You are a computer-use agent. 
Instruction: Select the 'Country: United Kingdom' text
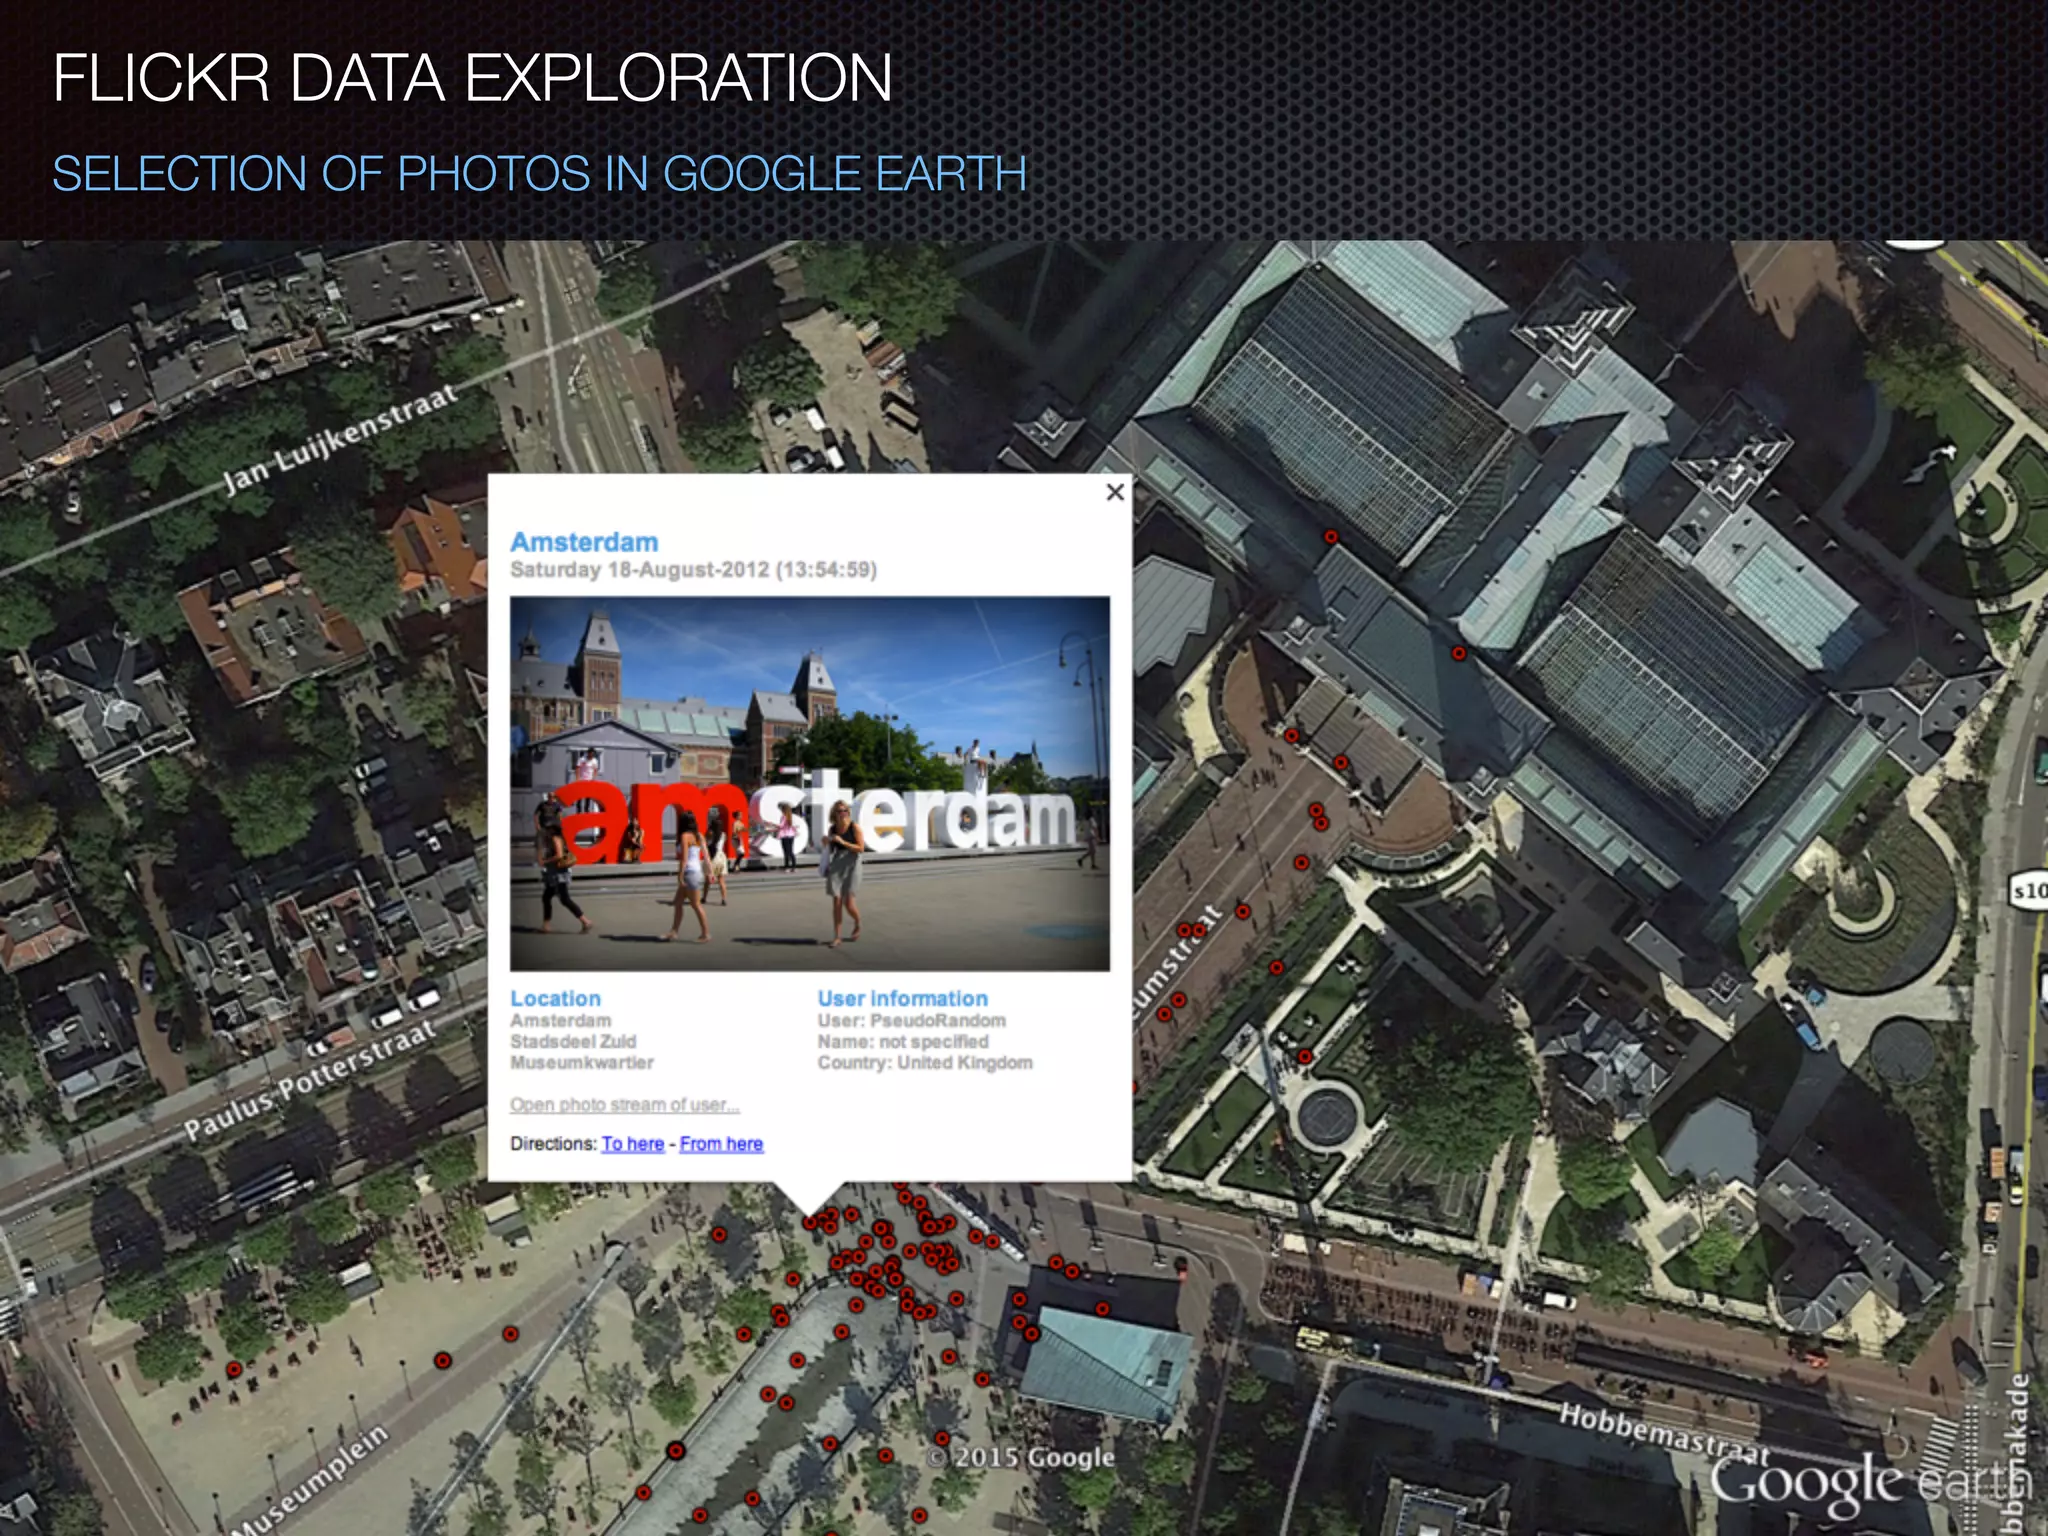pos(925,1062)
